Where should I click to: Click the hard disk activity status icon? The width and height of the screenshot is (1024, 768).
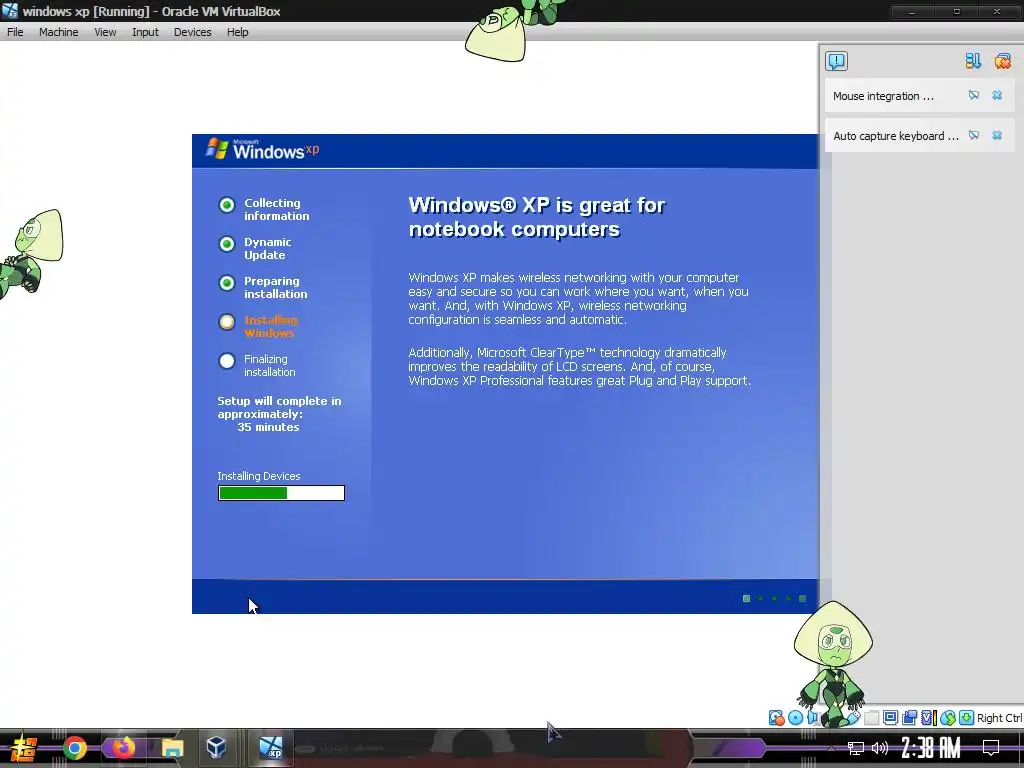pos(776,718)
